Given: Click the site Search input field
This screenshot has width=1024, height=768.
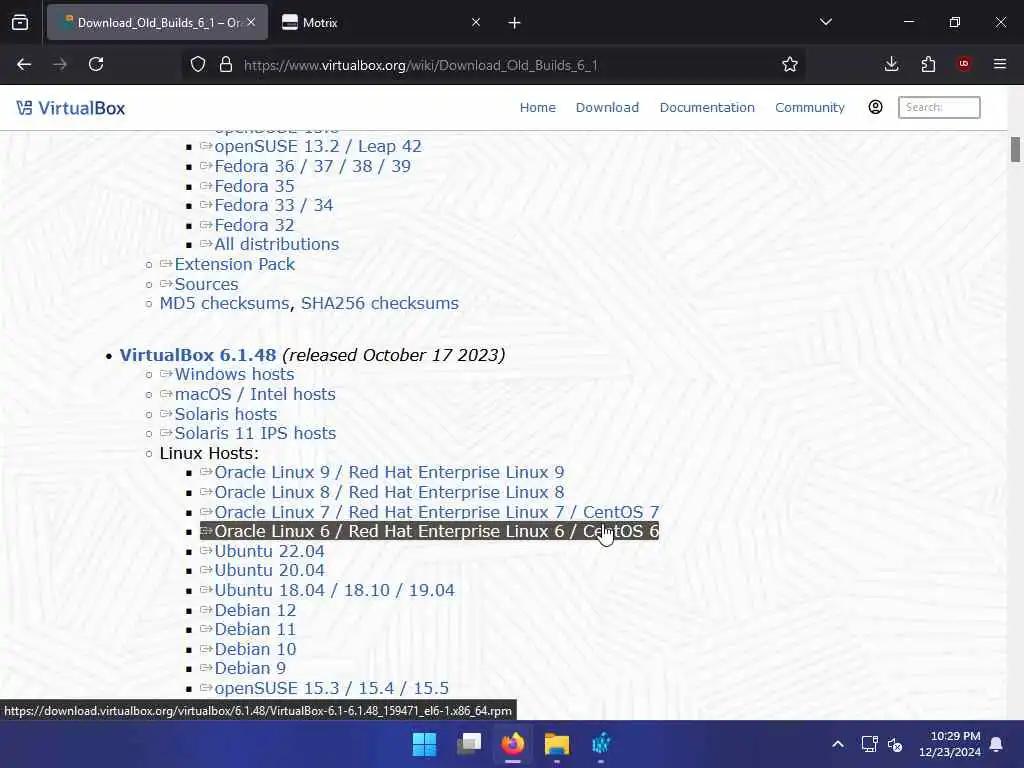Looking at the screenshot, I should tap(939, 107).
